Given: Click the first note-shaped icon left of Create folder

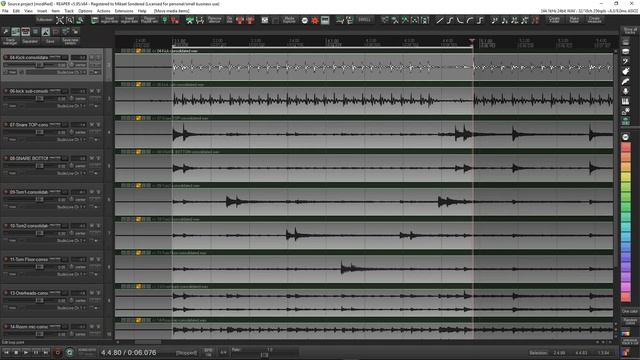Looking at the screenshot, I should click(x=494, y=20).
